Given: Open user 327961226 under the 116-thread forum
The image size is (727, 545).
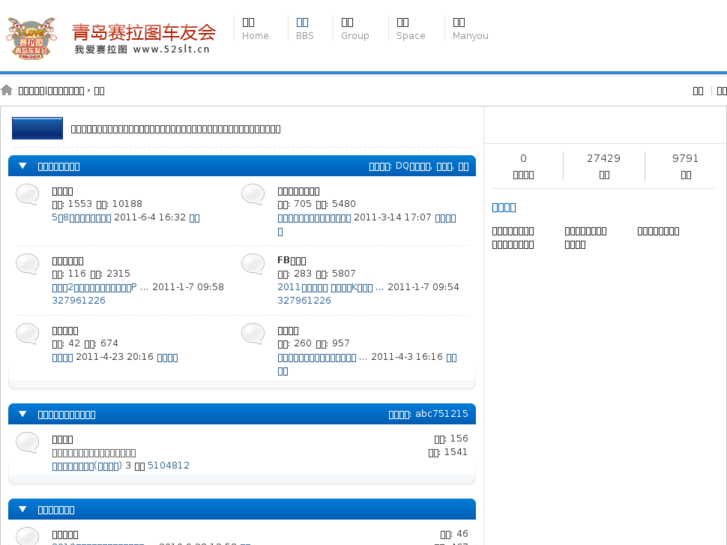Looking at the screenshot, I should point(78,301).
